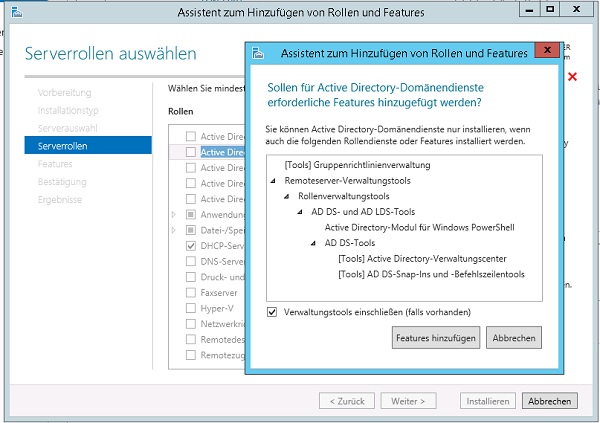Screen dimensions: 600x423
Task: Check the Druck- und role checkbox
Action: point(191,277)
